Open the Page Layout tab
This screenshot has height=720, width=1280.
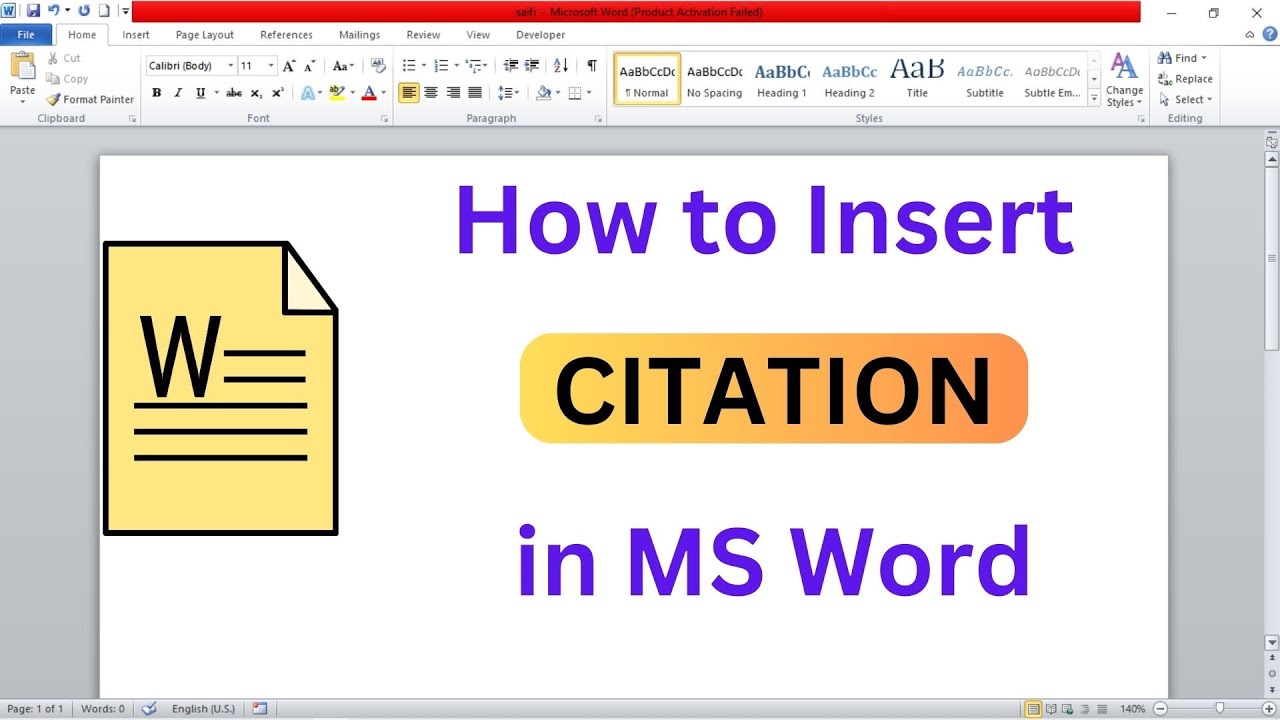[205, 35]
